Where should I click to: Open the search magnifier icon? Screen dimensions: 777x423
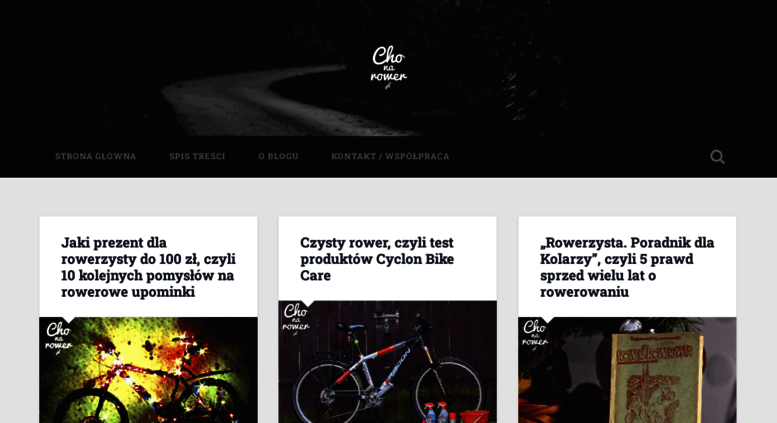point(717,157)
